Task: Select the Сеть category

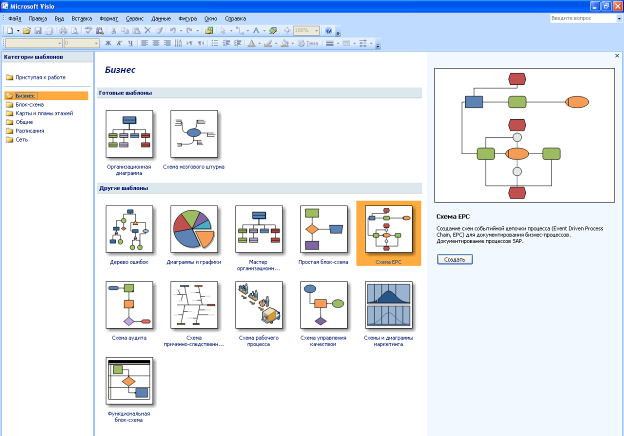Action: (17, 140)
